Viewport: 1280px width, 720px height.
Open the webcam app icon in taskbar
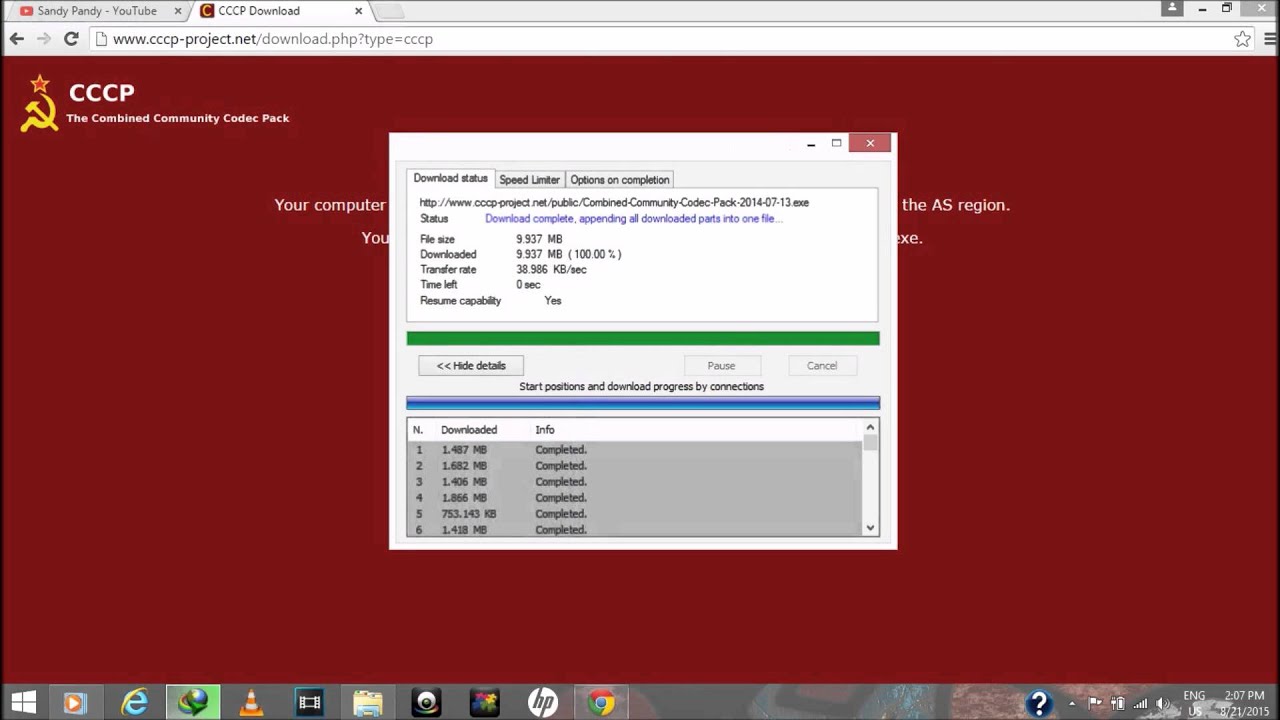point(426,703)
